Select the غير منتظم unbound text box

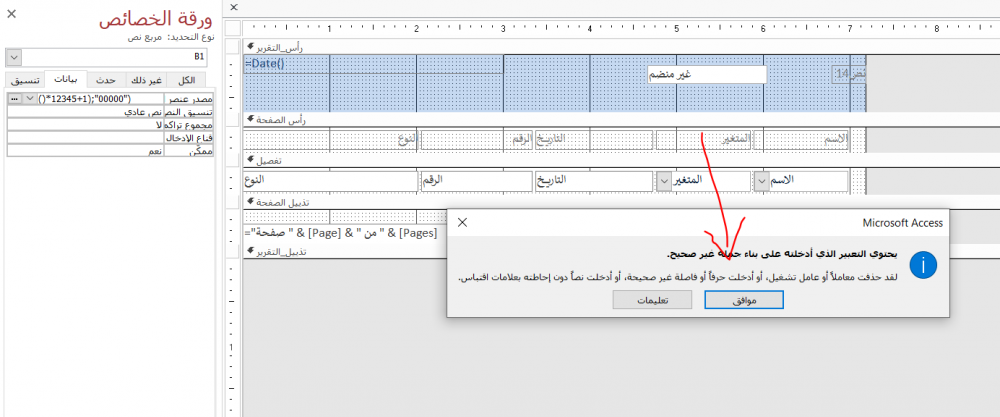pos(705,75)
